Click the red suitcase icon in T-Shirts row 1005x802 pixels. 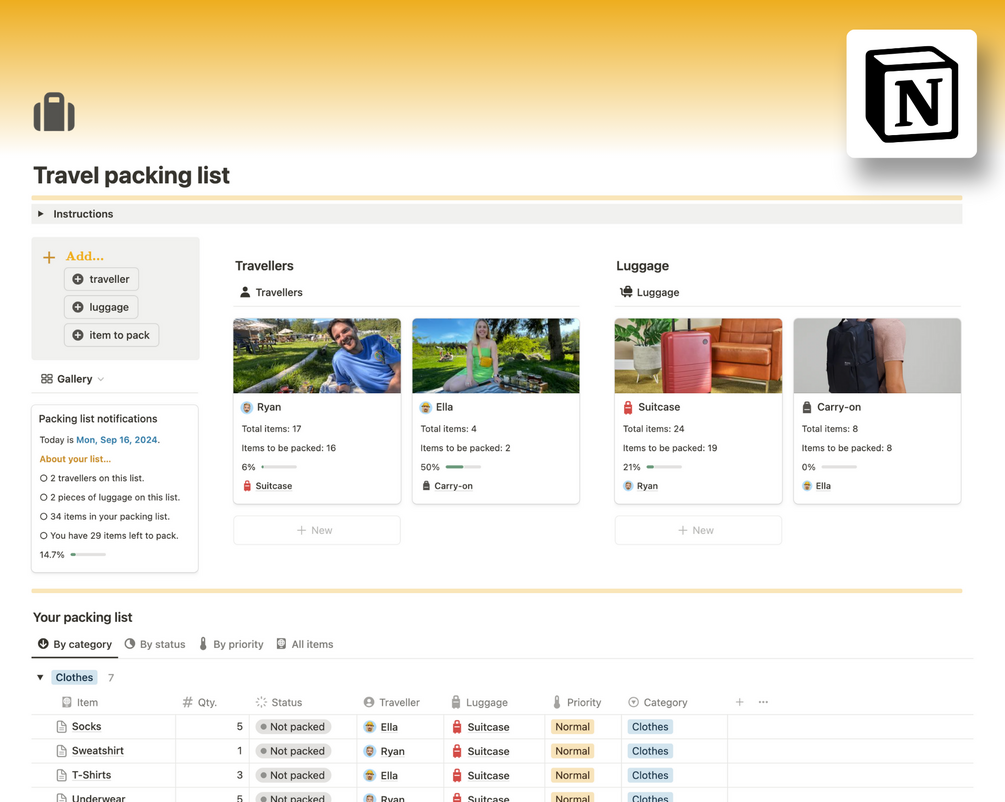[x=457, y=775]
